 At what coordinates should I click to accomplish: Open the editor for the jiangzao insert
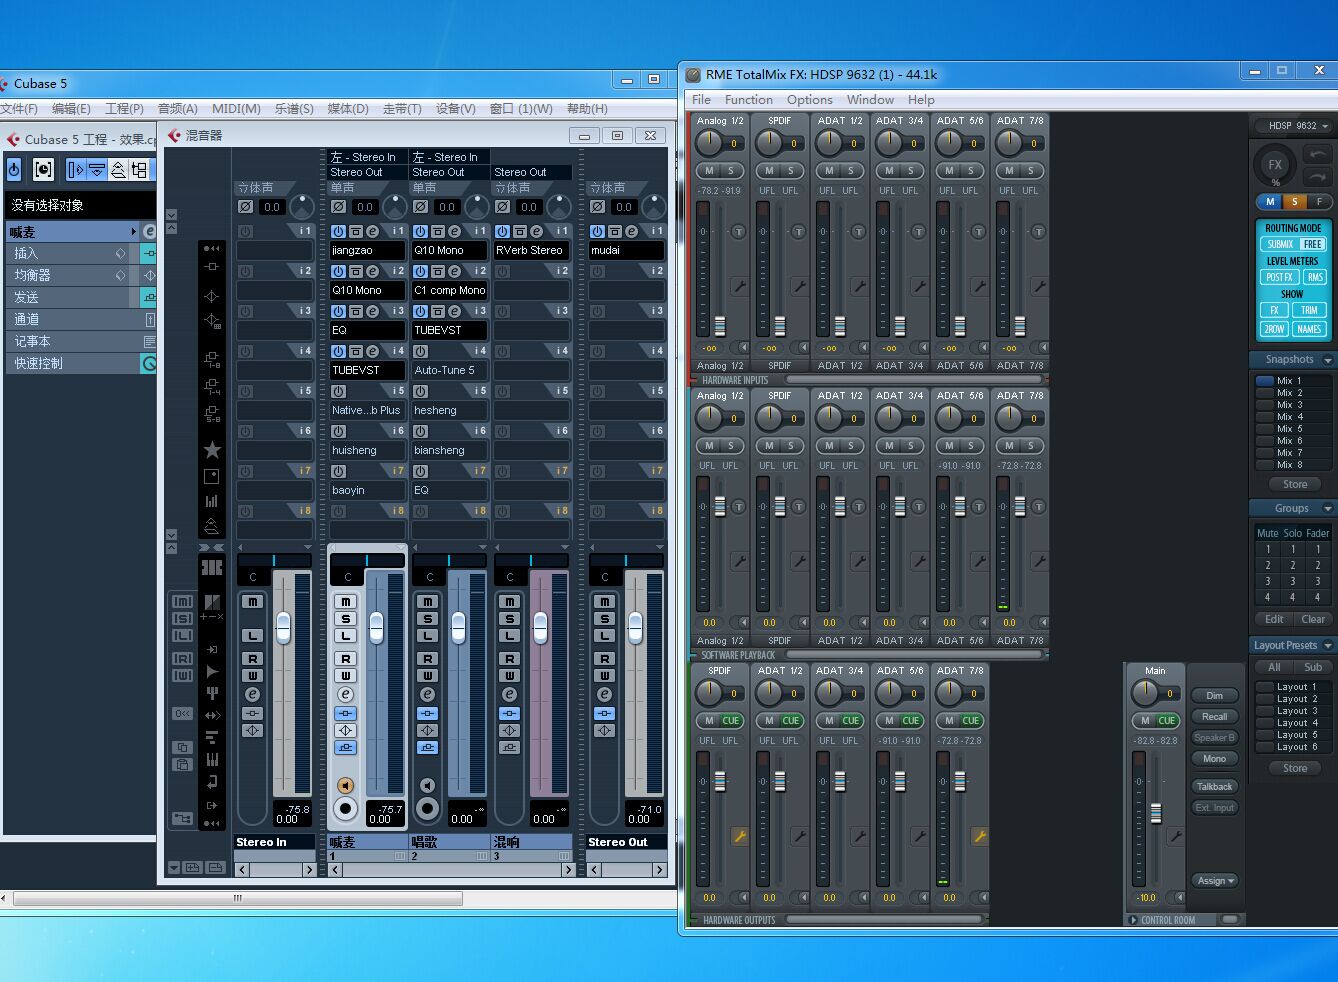tap(372, 231)
